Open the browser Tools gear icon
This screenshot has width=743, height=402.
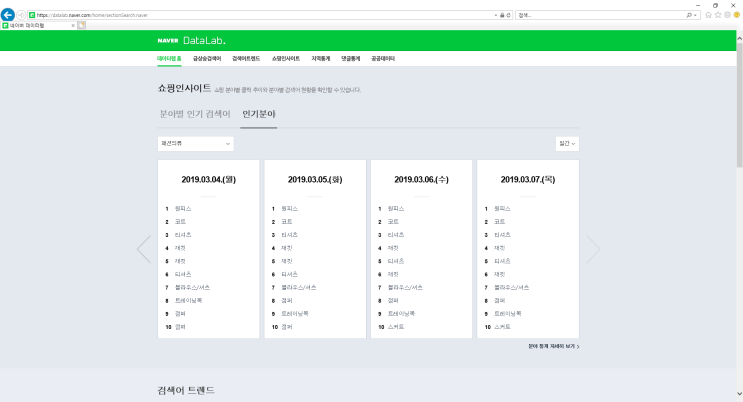pyautogui.click(x=727, y=15)
